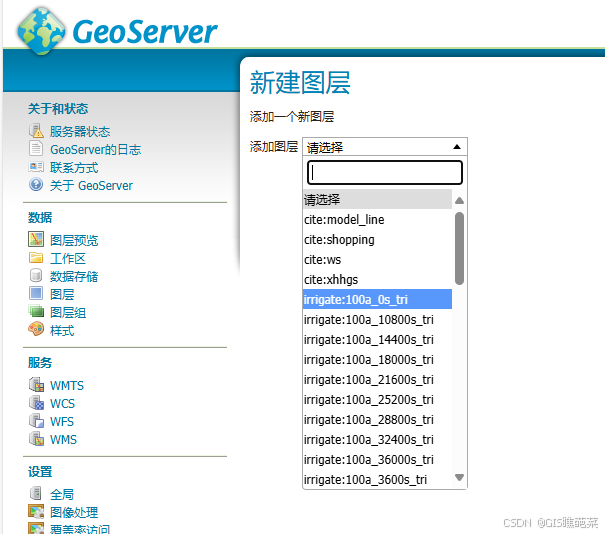Click the list scrollbar down arrow
Viewport: 605px width, 534px height.
pyautogui.click(x=459, y=478)
